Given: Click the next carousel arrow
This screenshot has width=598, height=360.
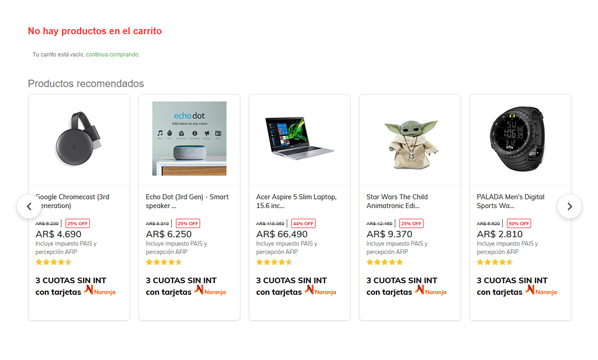Looking at the screenshot, I should click(569, 206).
